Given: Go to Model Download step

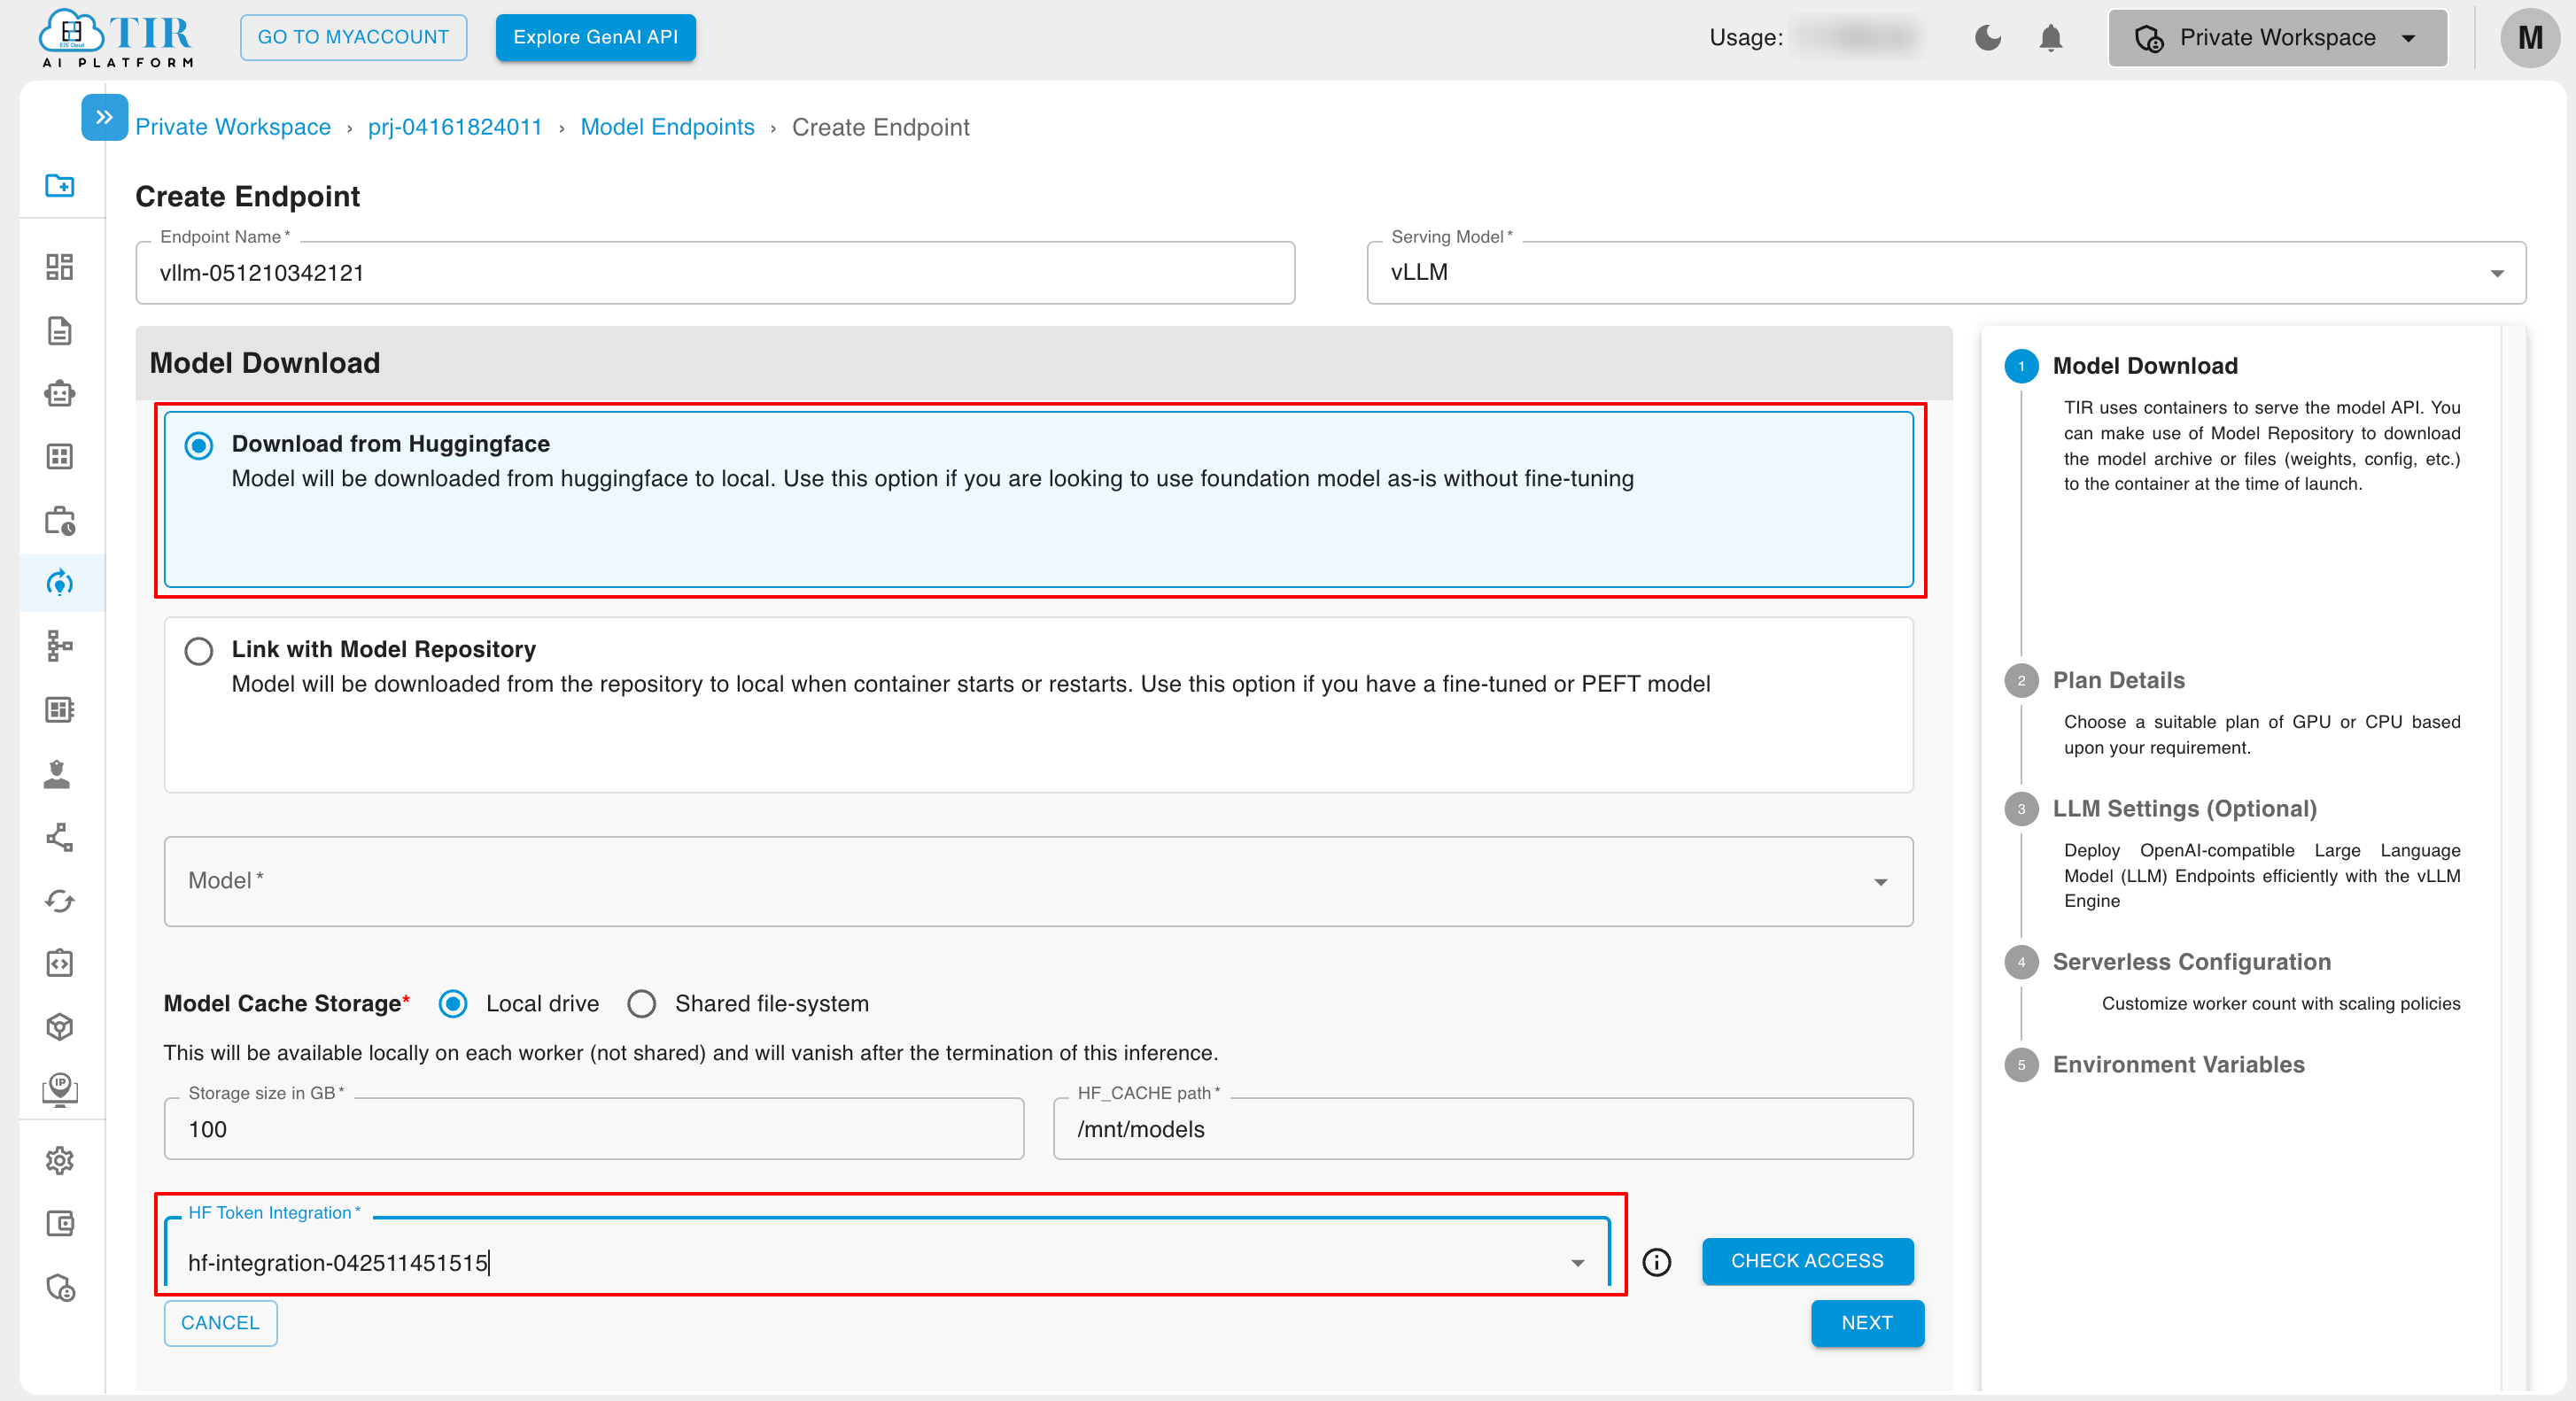Looking at the screenshot, I should [2144, 366].
